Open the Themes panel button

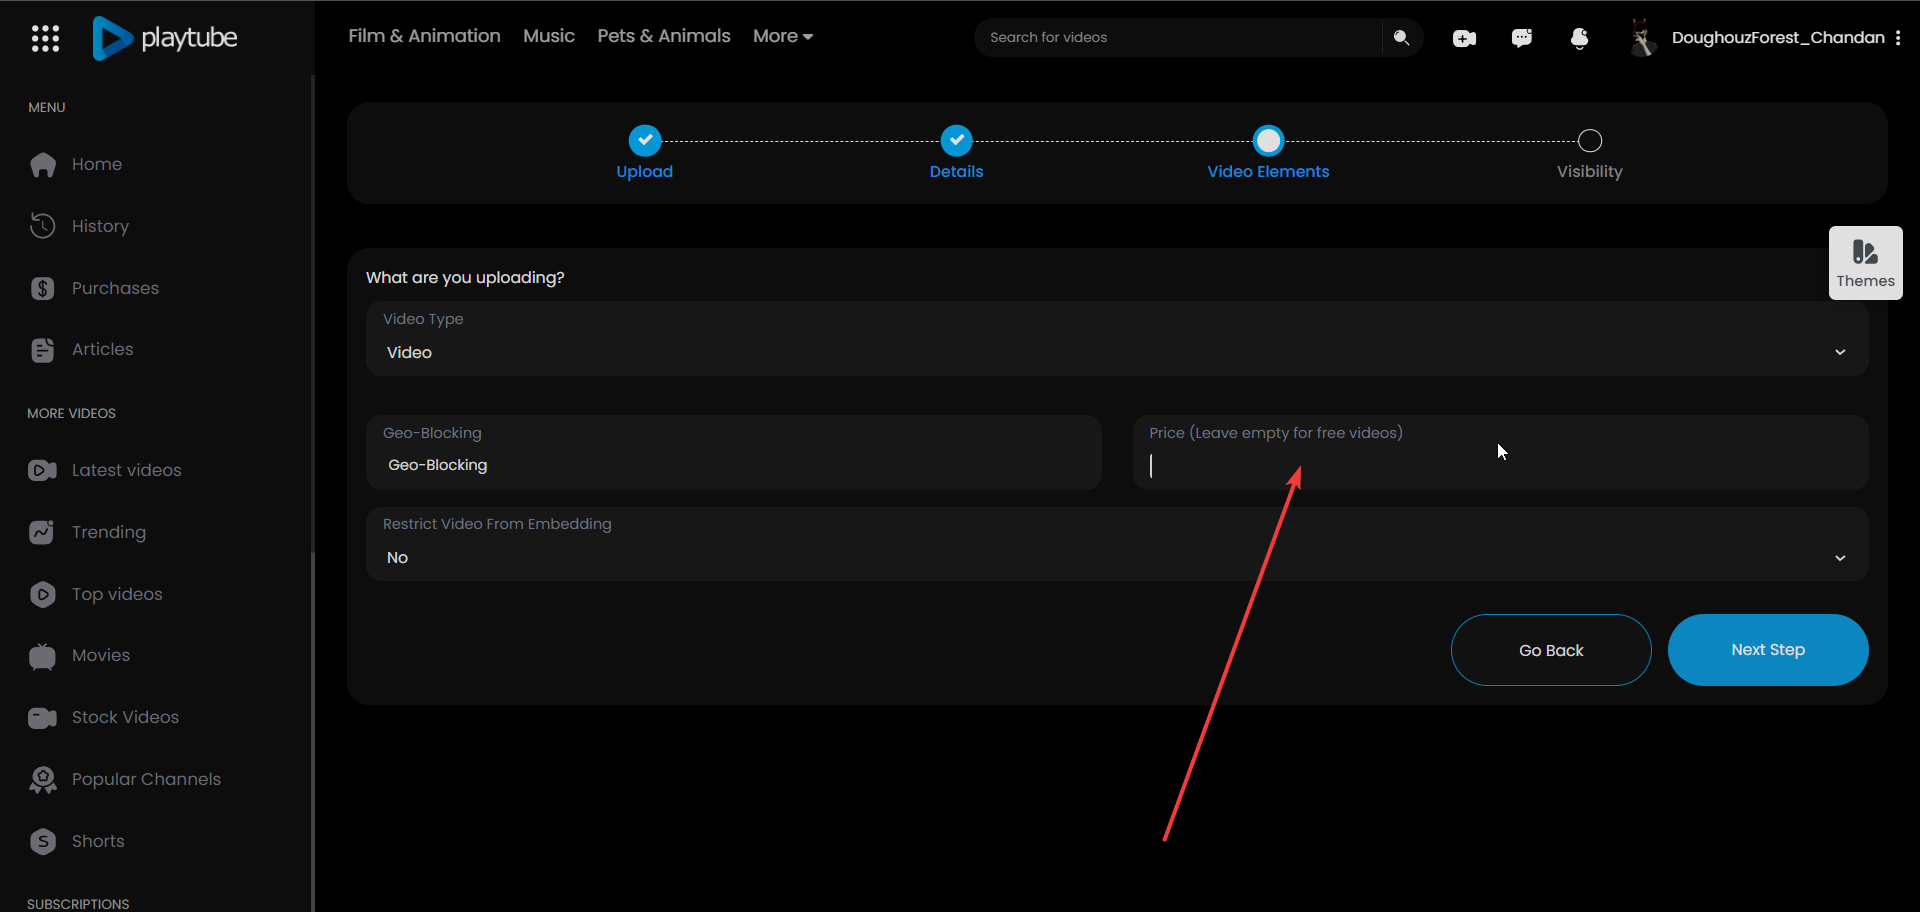1865,263
